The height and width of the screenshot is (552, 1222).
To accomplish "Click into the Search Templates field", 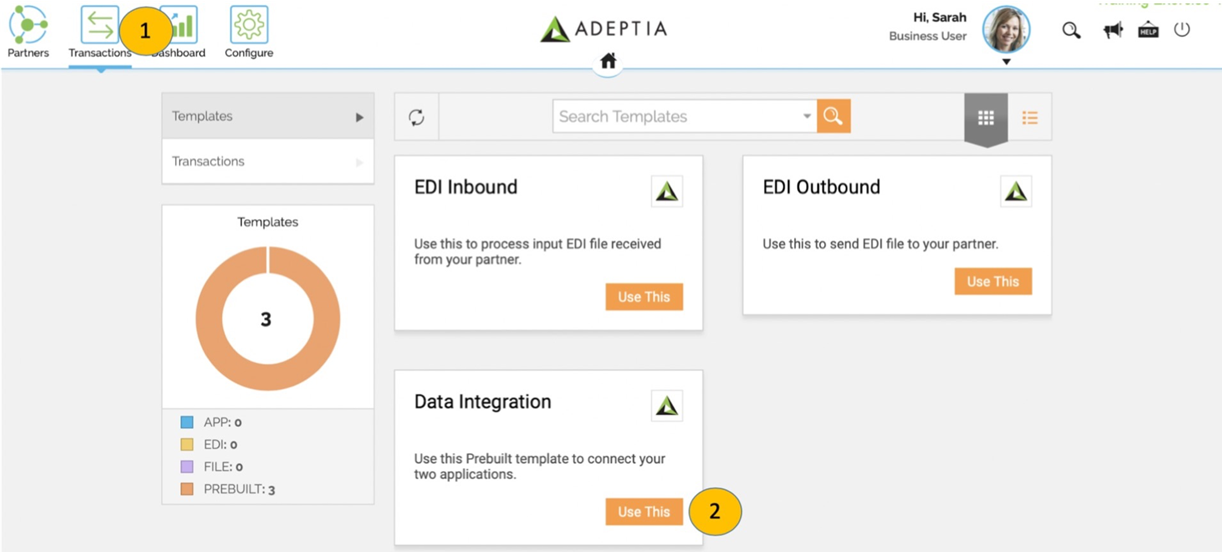I will point(679,116).
